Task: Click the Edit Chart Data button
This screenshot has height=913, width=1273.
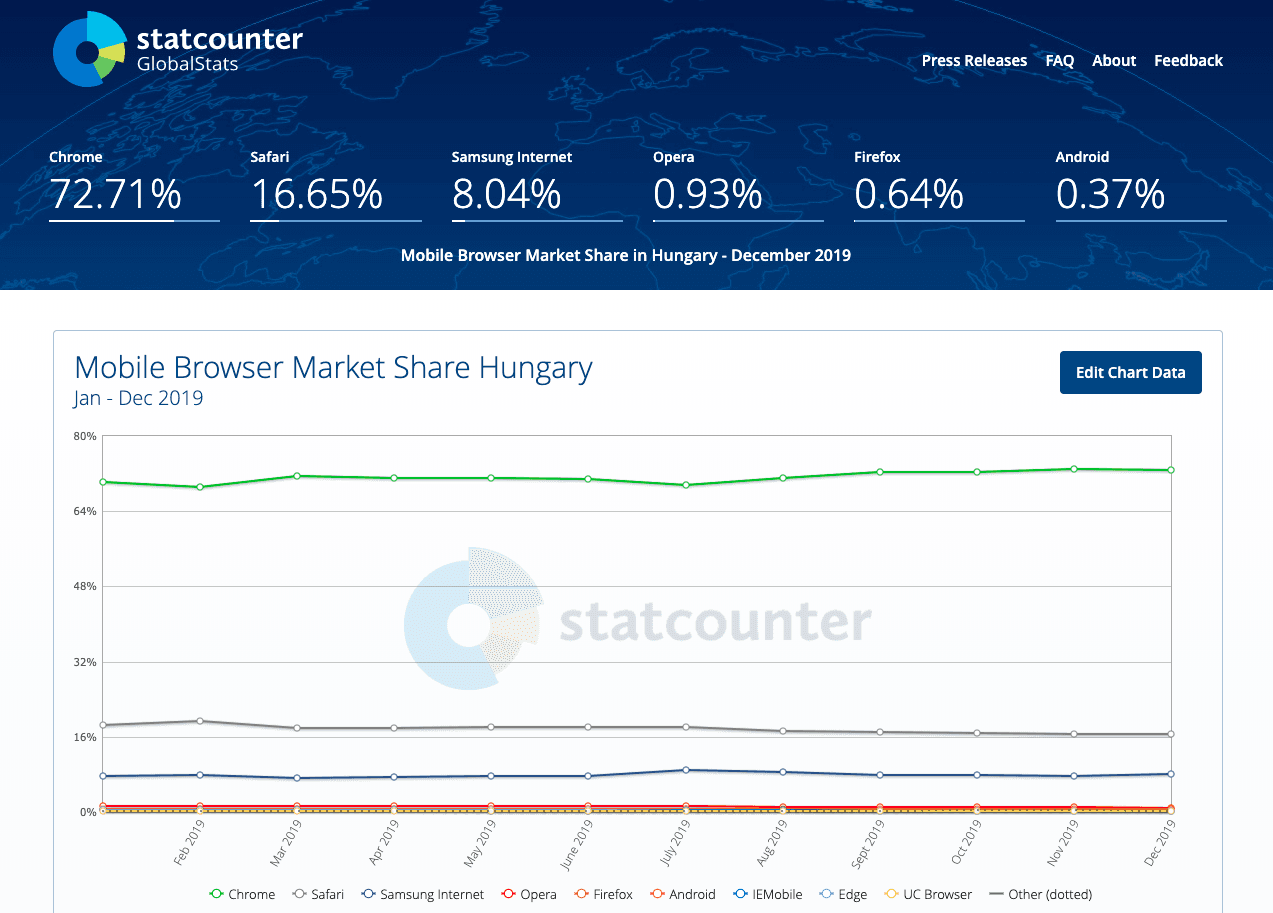Action: click(1130, 373)
